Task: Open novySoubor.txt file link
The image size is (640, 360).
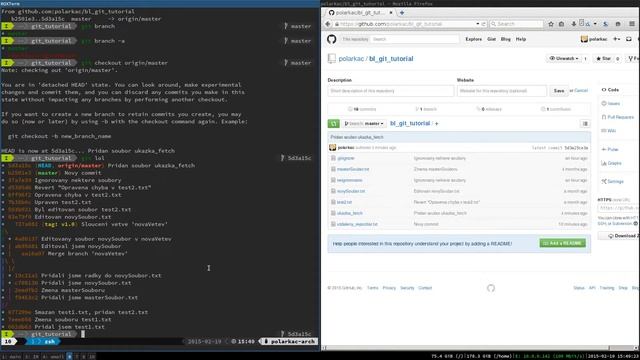Action: [x=351, y=191]
